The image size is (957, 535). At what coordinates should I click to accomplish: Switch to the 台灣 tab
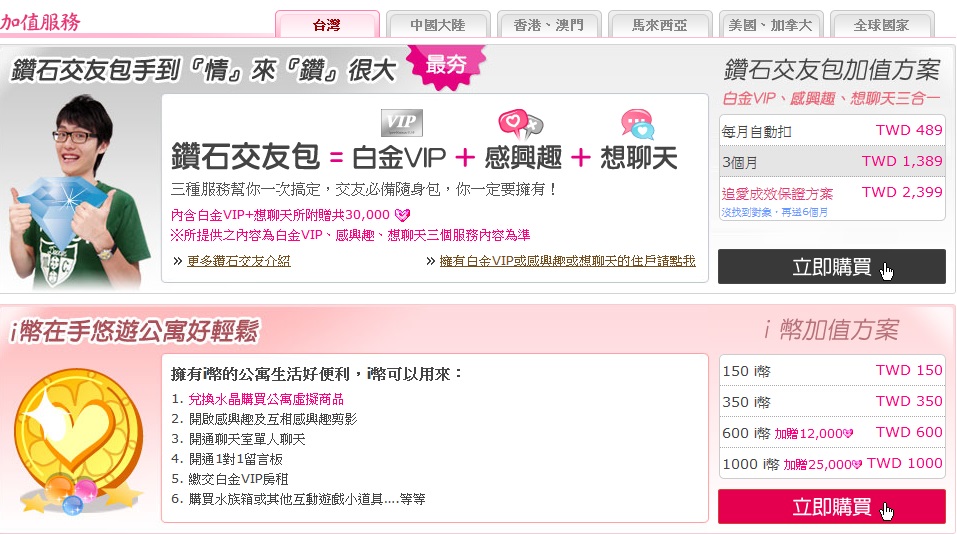tap(327, 25)
